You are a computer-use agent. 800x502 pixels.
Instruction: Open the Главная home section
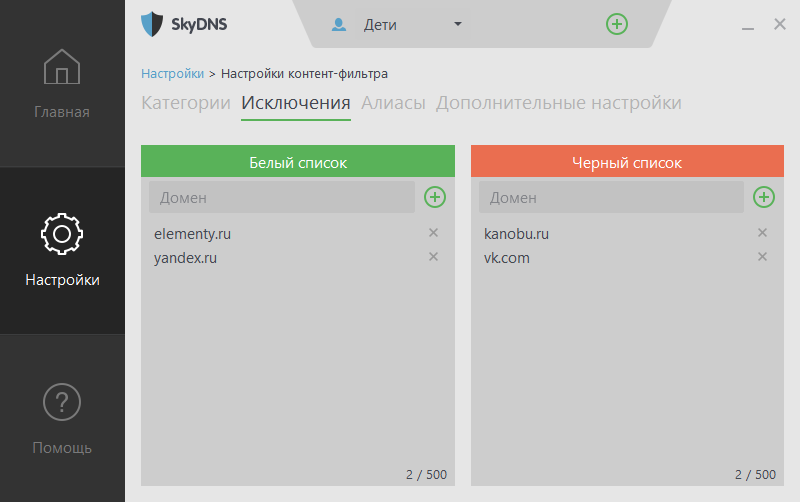tap(62, 84)
